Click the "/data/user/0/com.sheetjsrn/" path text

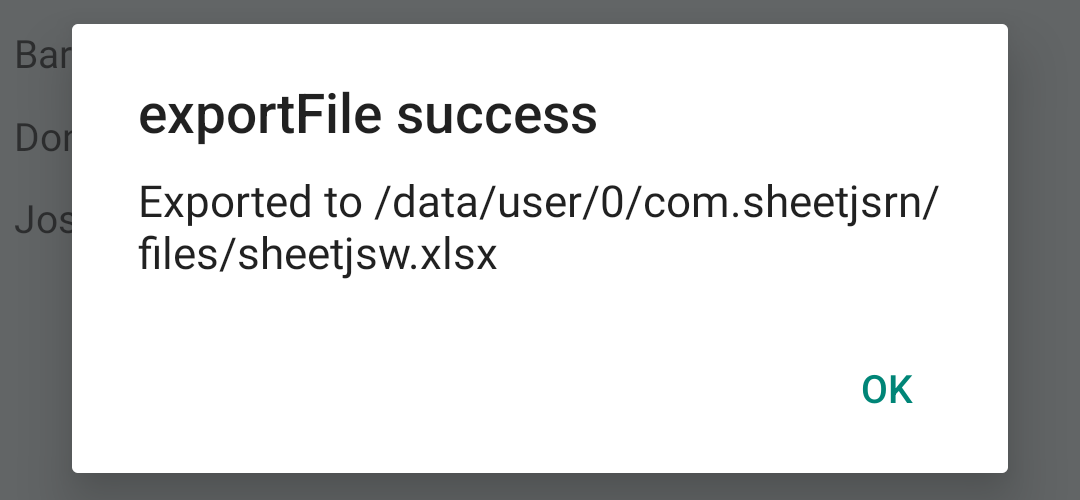(x=653, y=203)
